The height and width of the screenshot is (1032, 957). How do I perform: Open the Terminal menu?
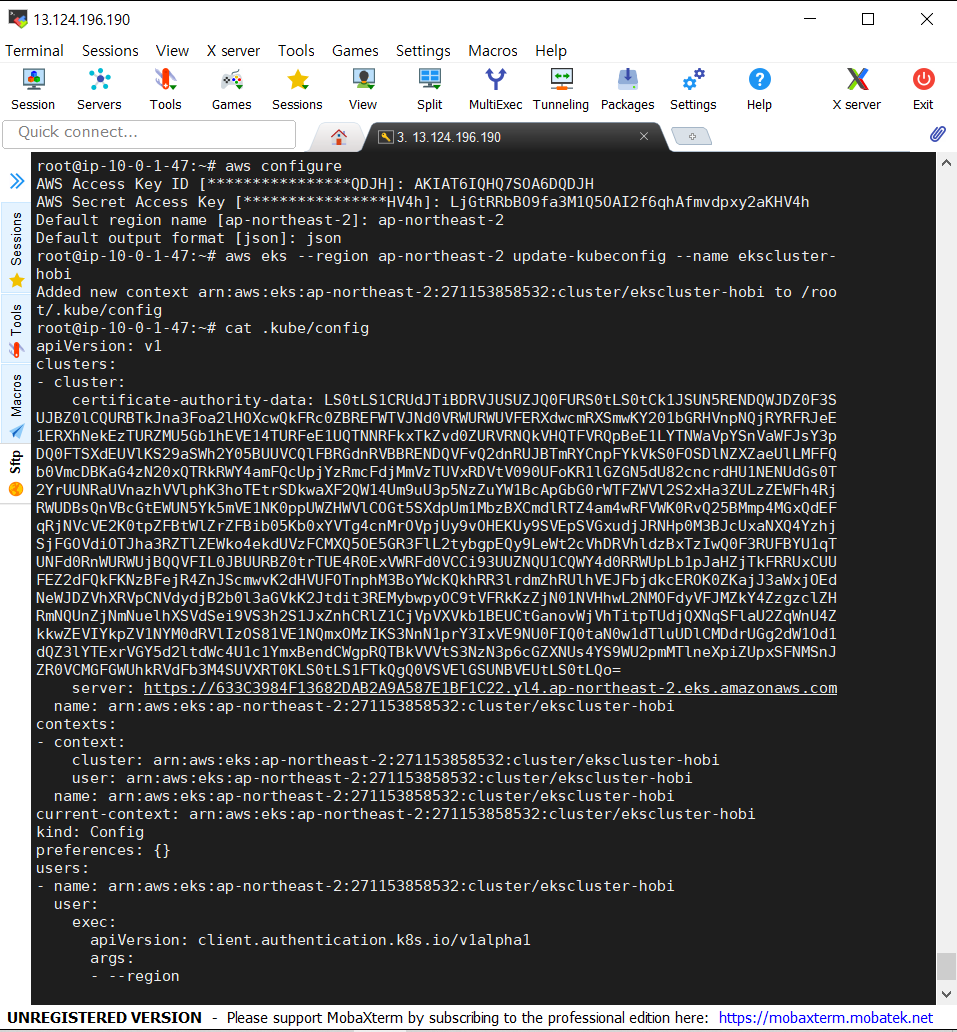tap(34, 51)
